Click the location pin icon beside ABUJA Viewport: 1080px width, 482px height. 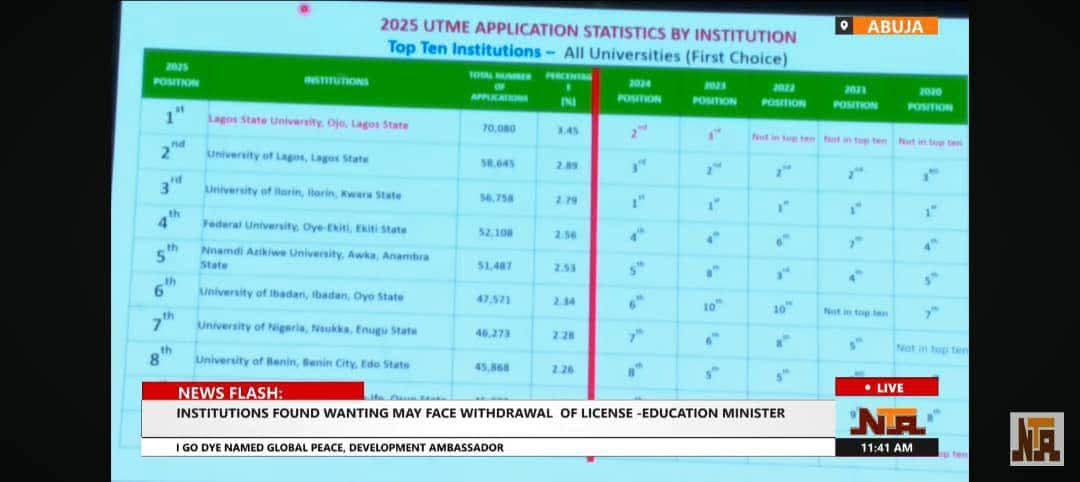(x=845, y=26)
